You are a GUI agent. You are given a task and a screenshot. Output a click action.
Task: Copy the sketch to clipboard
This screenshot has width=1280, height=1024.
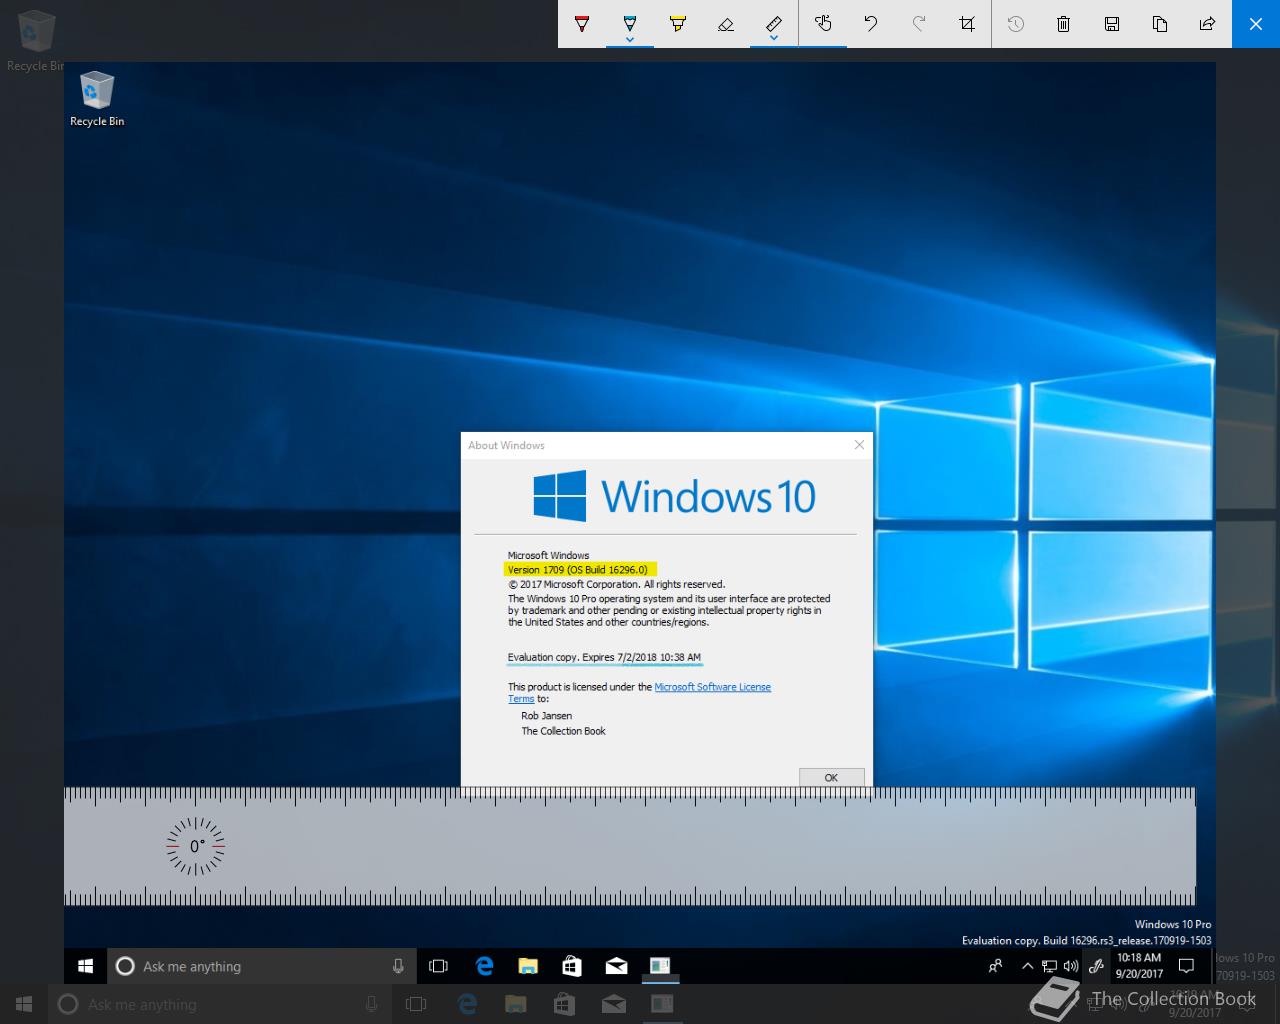[1160, 23]
